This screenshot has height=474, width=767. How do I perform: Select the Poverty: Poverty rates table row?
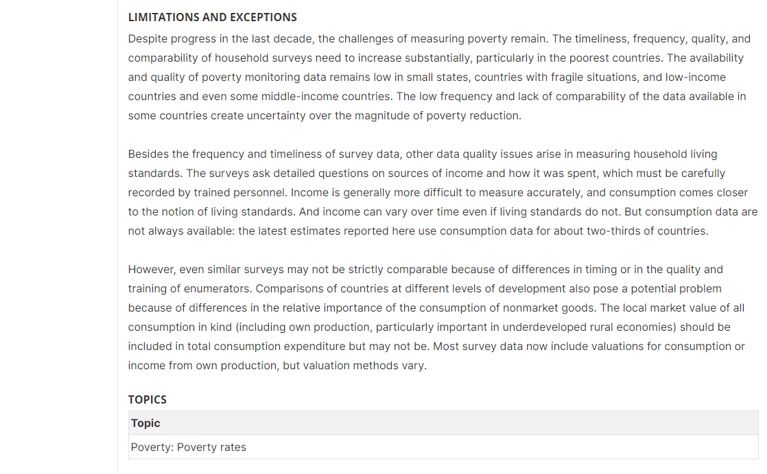(x=188, y=447)
